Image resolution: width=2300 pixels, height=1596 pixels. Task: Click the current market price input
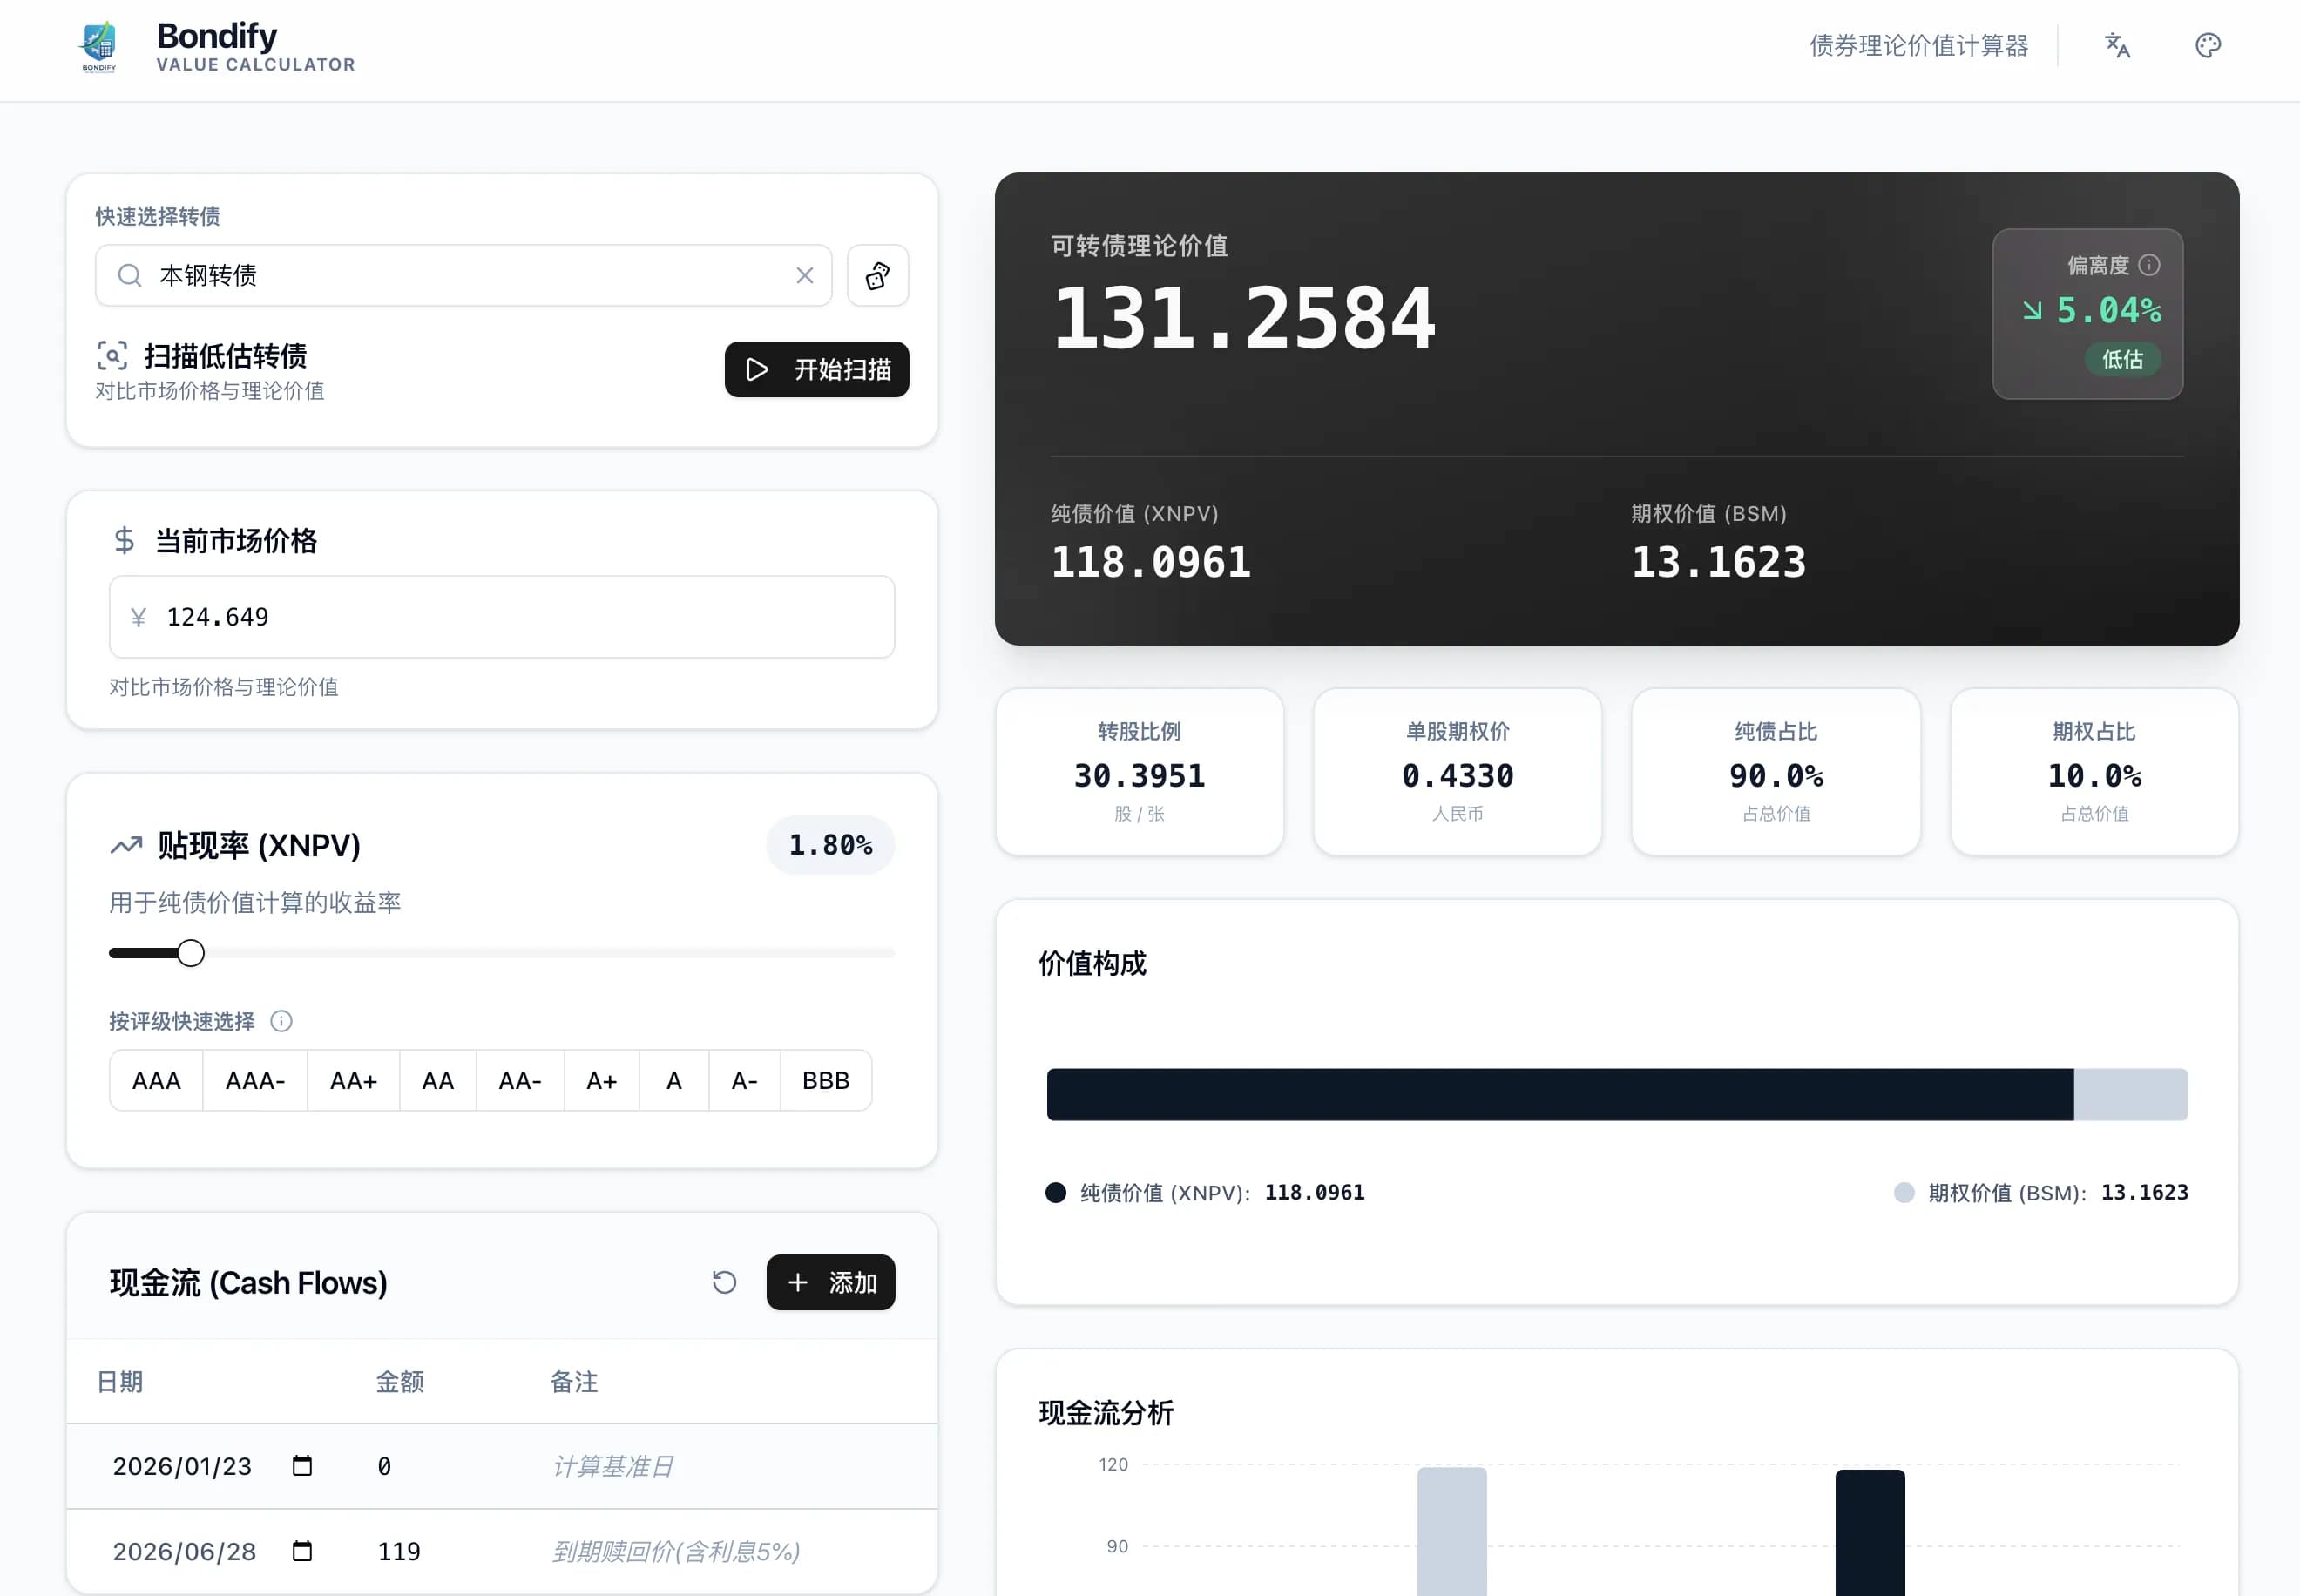[500, 617]
